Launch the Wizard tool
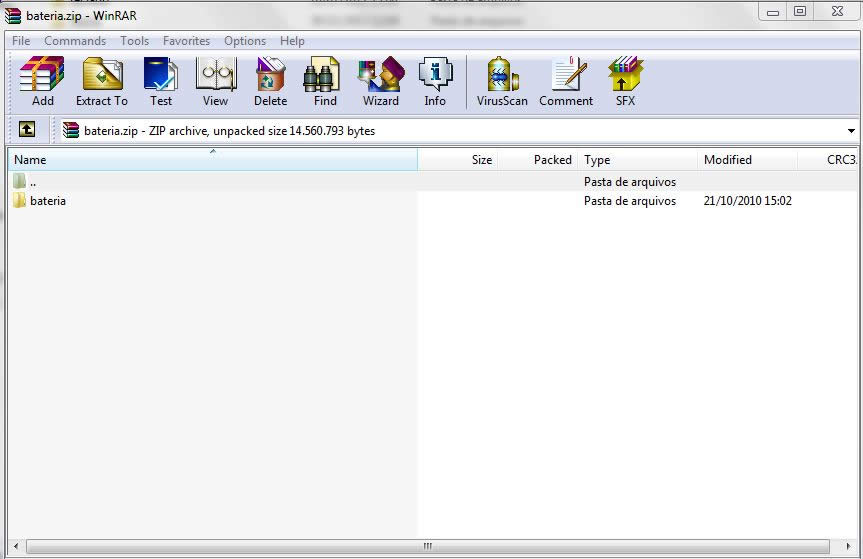The width and height of the screenshot is (863, 559). pos(381,81)
